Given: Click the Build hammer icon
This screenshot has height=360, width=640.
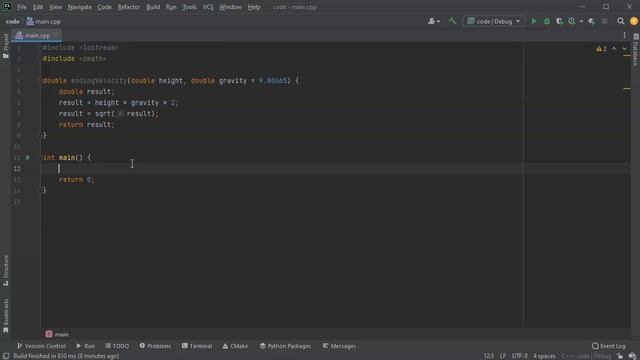Looking at the screenshot, I should click(x=452, y=21).
